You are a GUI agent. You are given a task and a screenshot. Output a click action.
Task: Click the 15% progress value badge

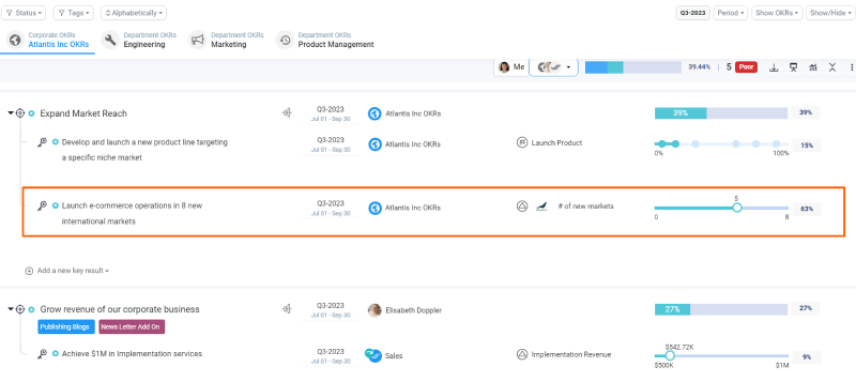pyautogui.click(x=806, y=146)
